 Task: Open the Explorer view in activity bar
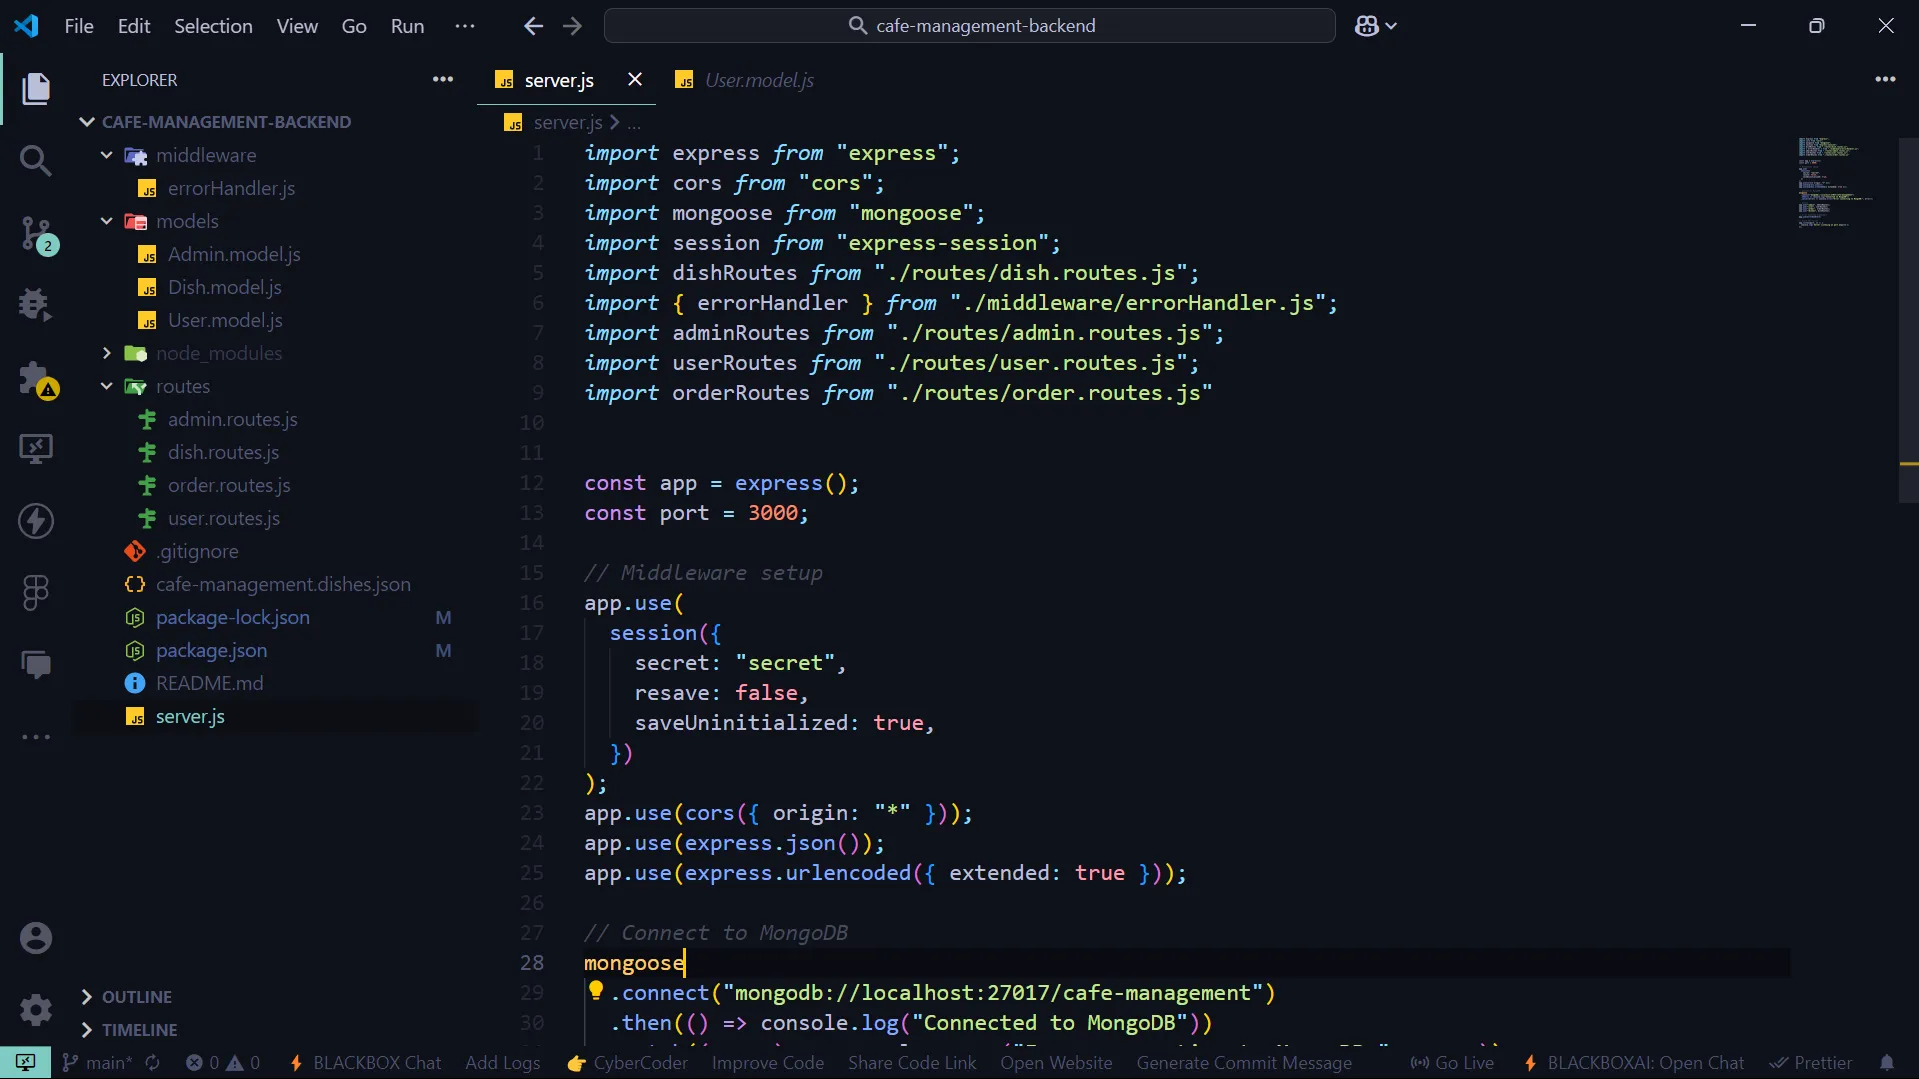click(36, 88)
